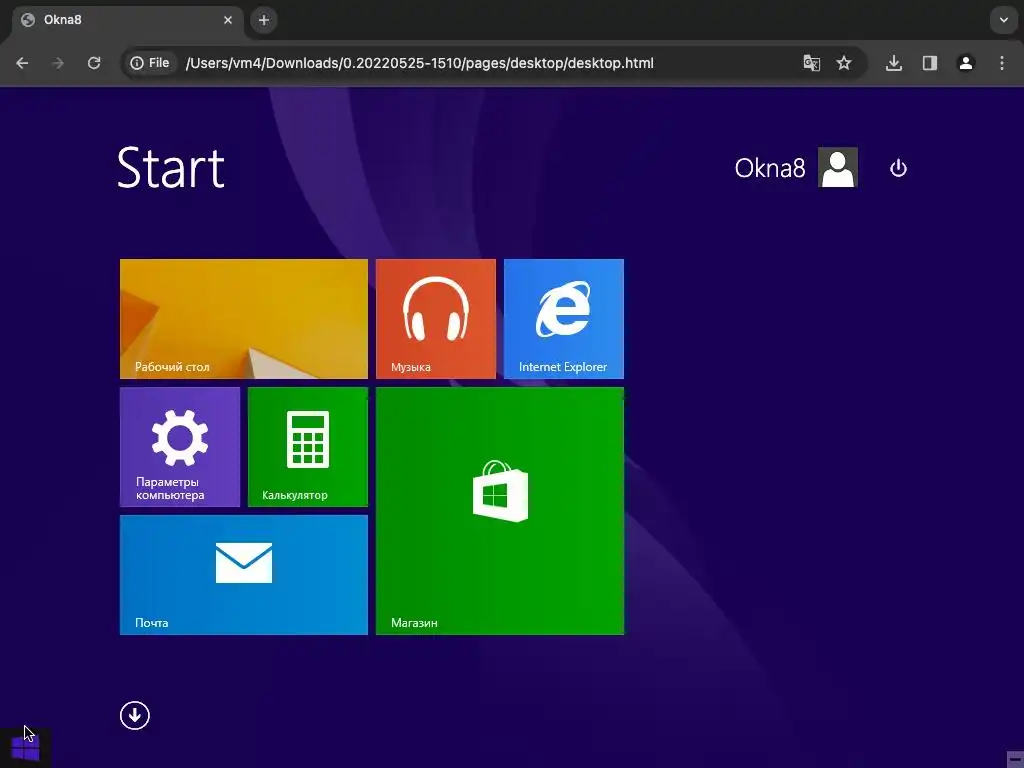Open the Магазин store tile

(500, 511)
